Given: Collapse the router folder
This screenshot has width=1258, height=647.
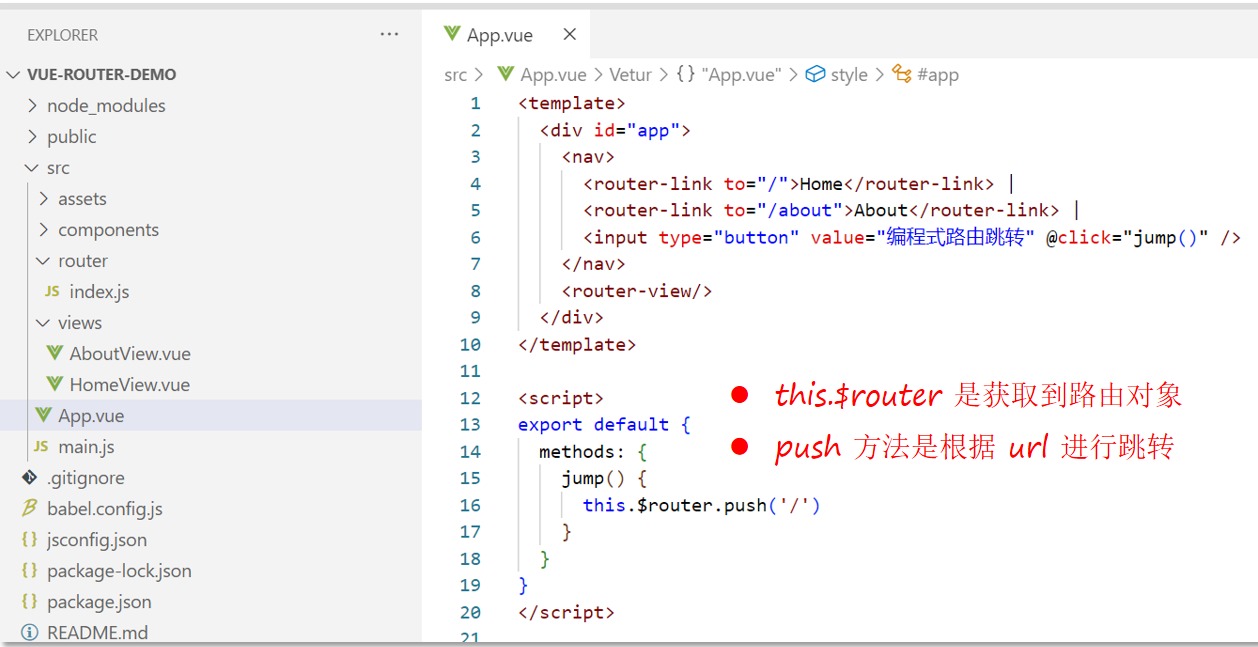Looking at the screenshot, I should tap(44, 261).
